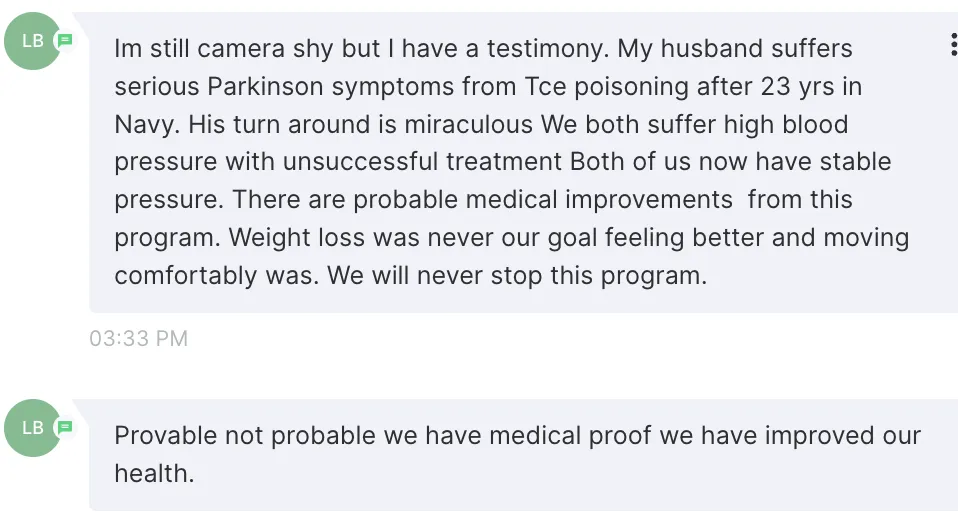Click green chat badge on top LB avatar
Viewport: 958px width, 526px height.
[x=65, y=40]
